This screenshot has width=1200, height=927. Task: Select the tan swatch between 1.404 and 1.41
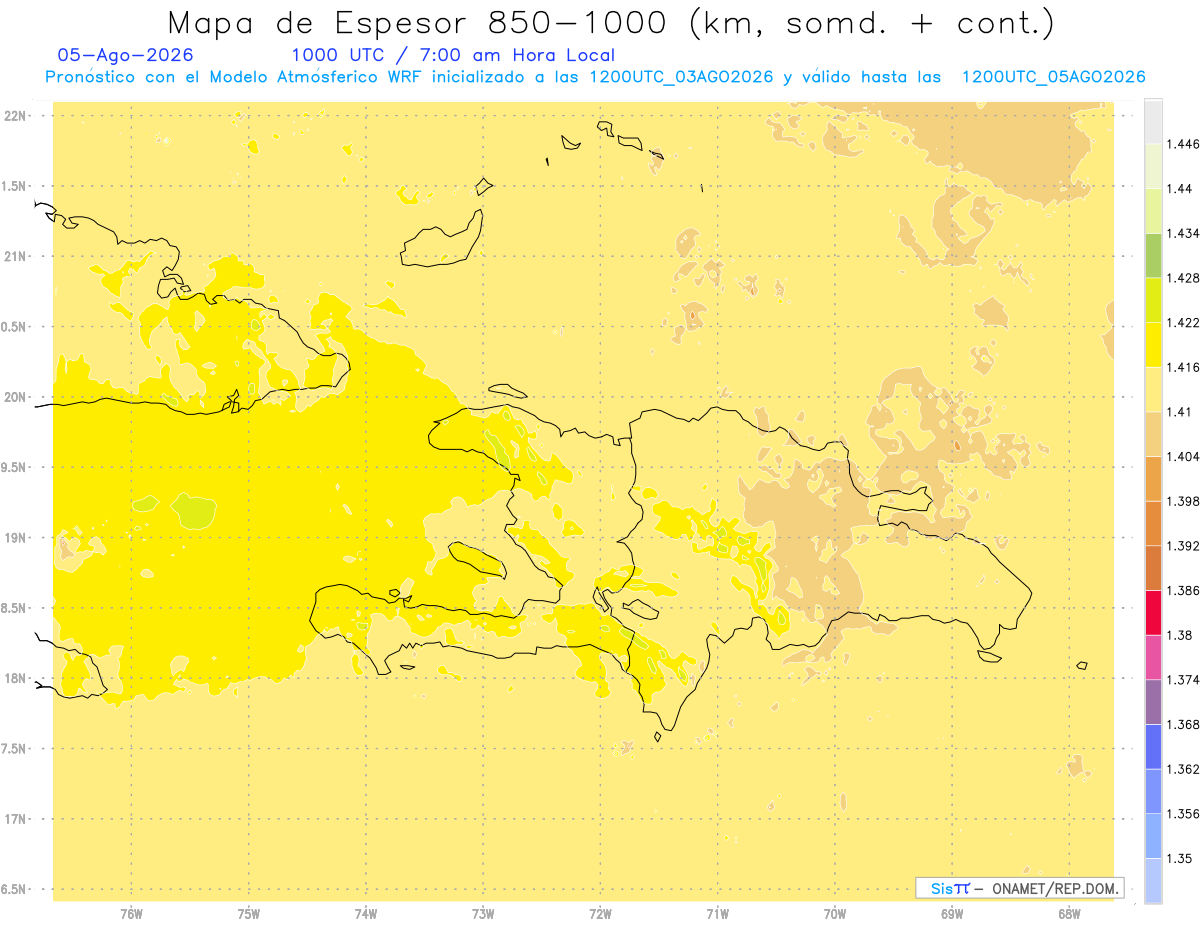[x=1153, y=434]
